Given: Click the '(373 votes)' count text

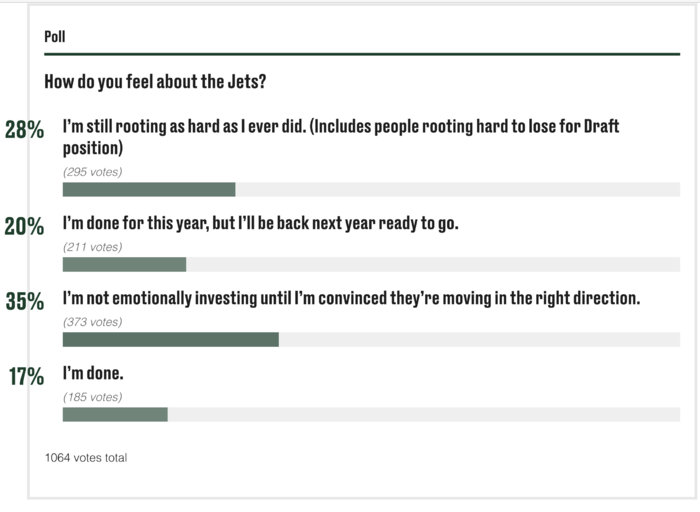Looking at the screenshot, I should tap(92, 322).
